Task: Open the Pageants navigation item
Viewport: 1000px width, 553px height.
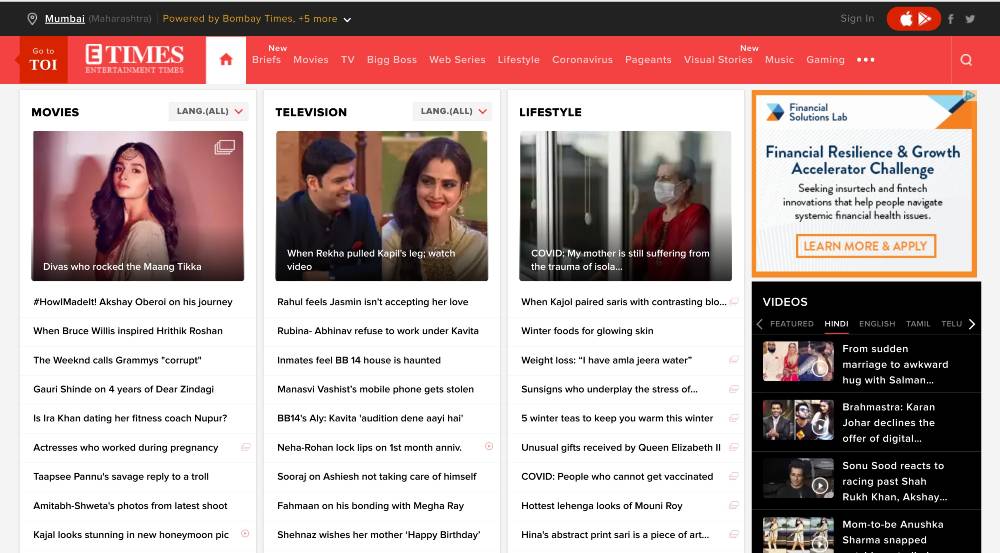Action: (x=648, y=59)
